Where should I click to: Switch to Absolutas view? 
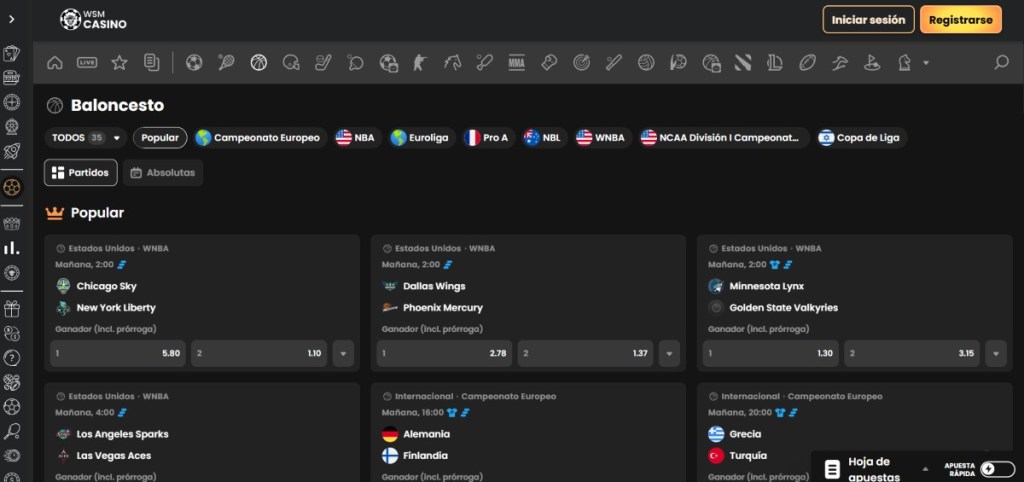[163, 172]
